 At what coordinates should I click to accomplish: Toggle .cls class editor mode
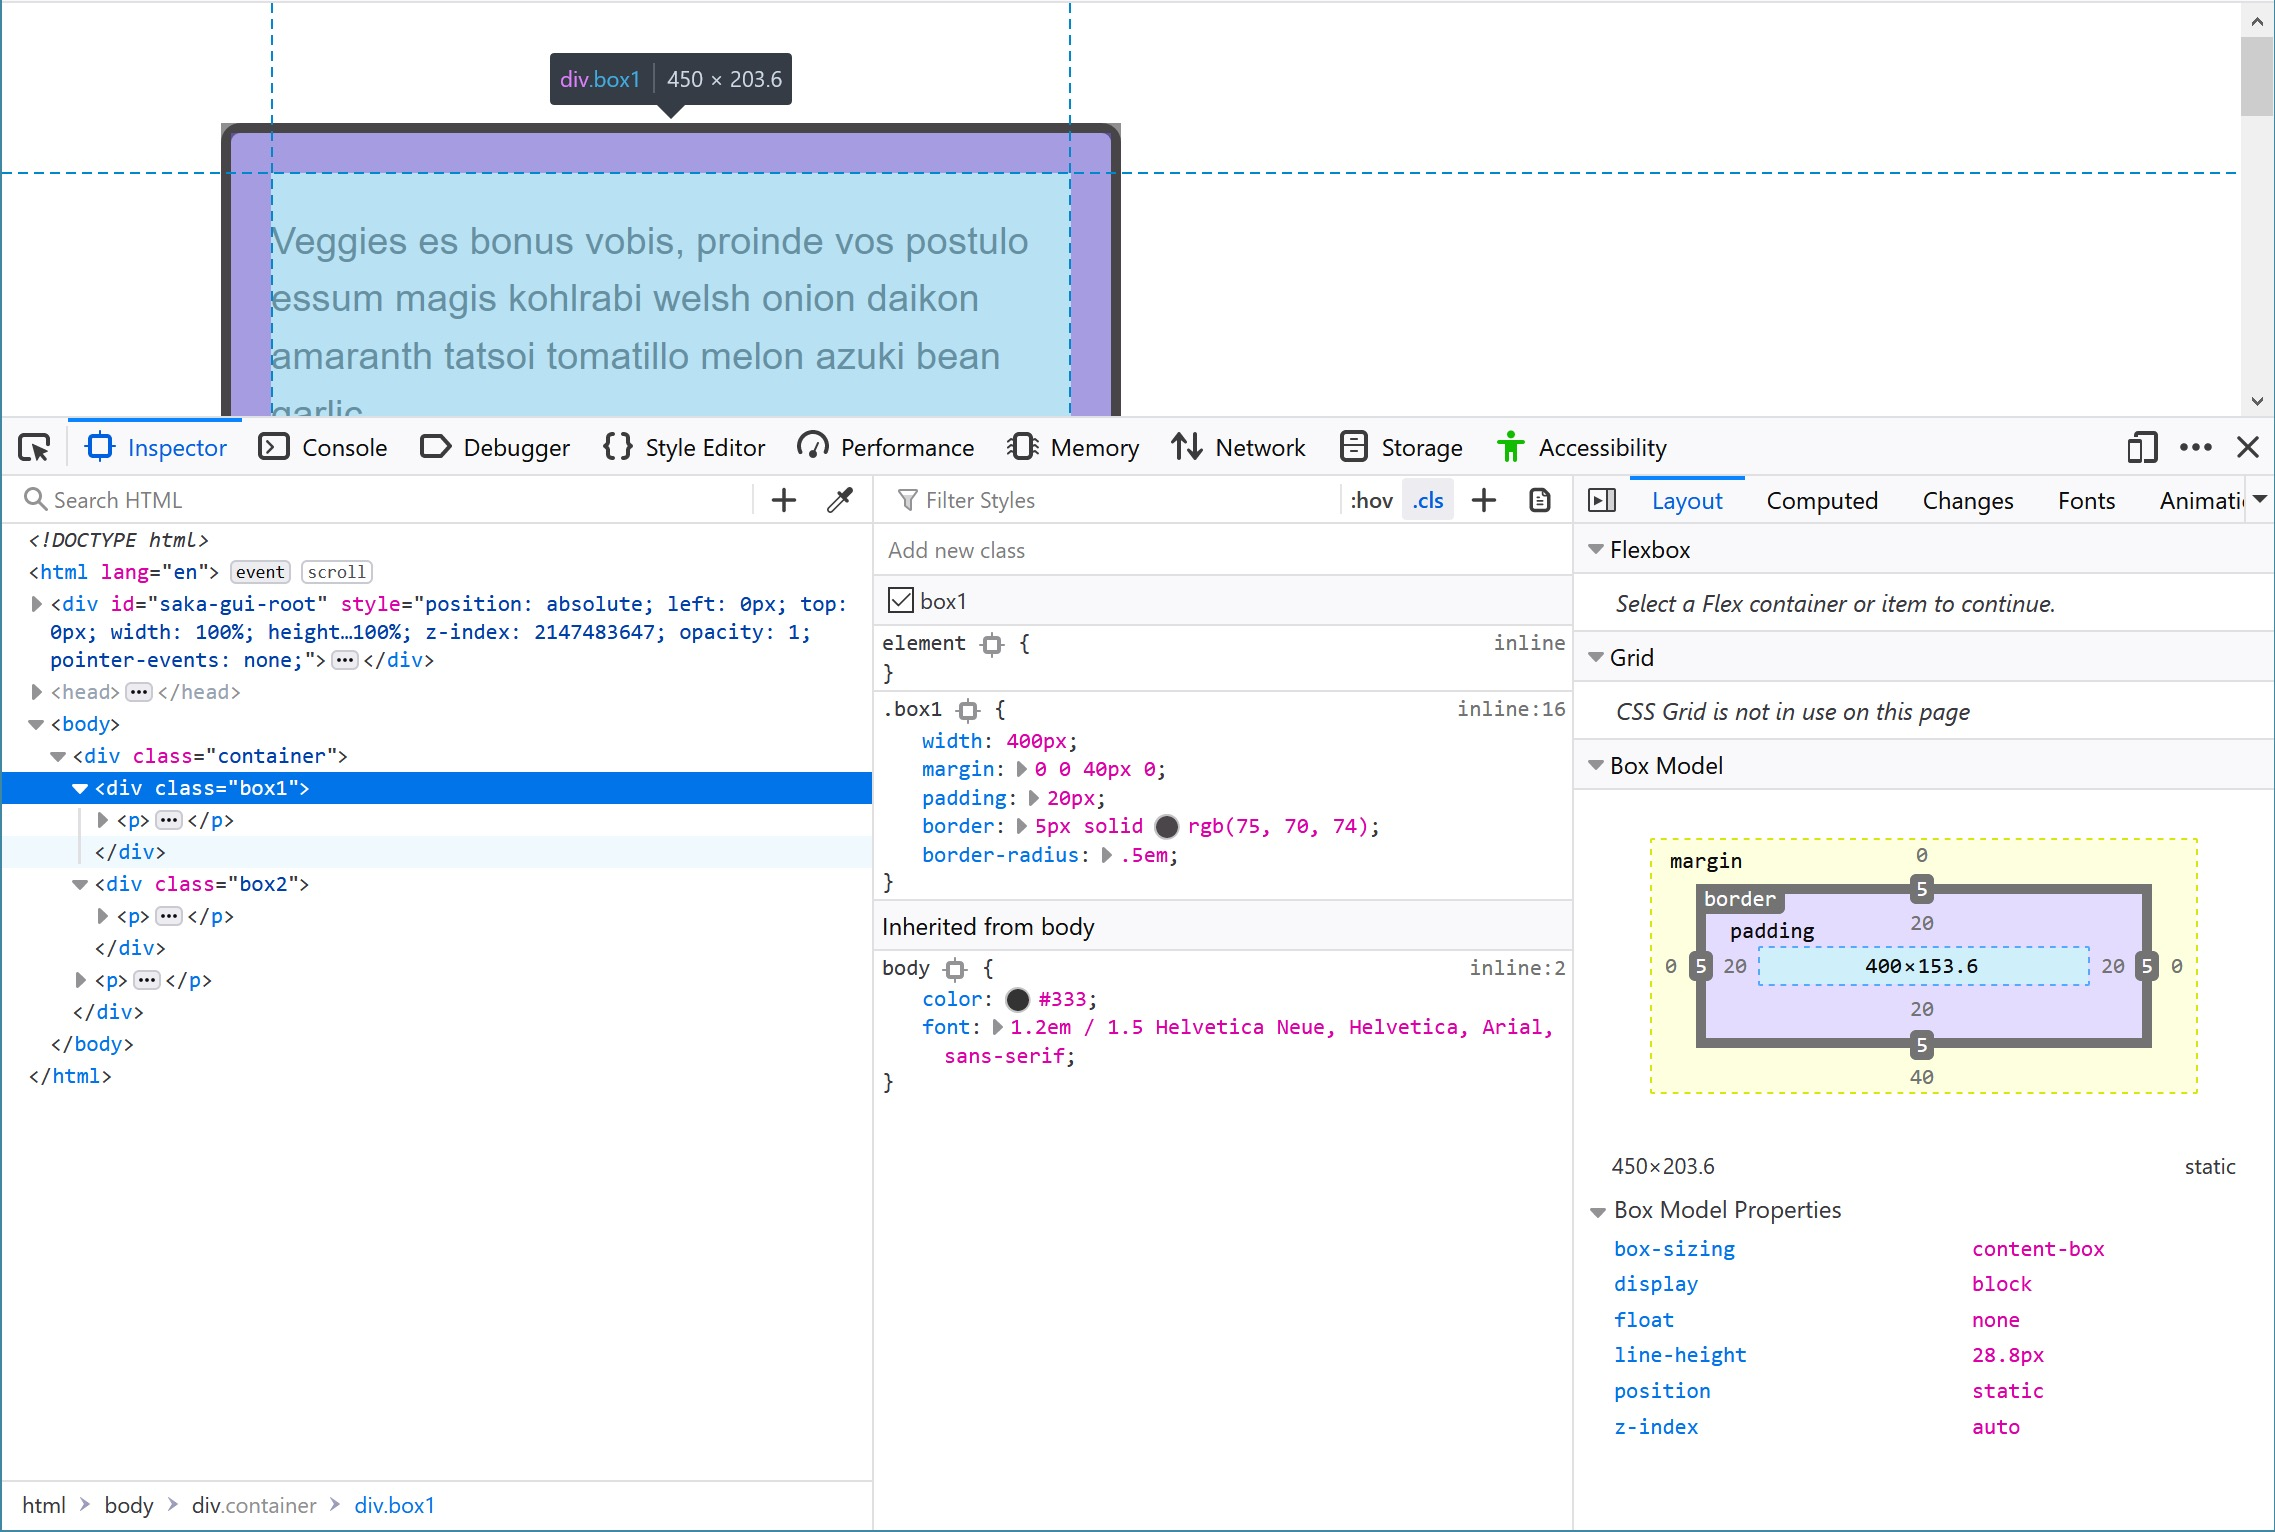1429,498
